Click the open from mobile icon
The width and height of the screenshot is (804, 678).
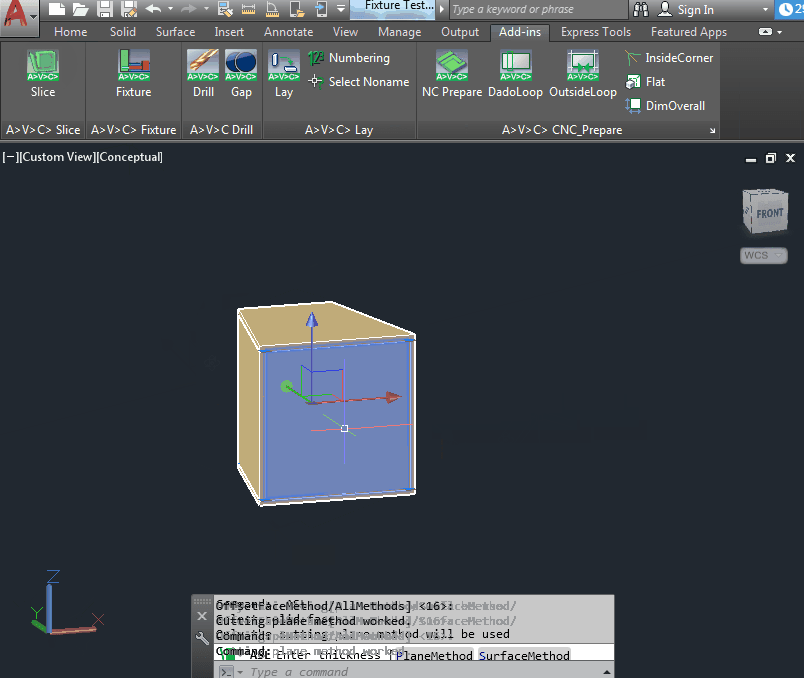point(297,9)
